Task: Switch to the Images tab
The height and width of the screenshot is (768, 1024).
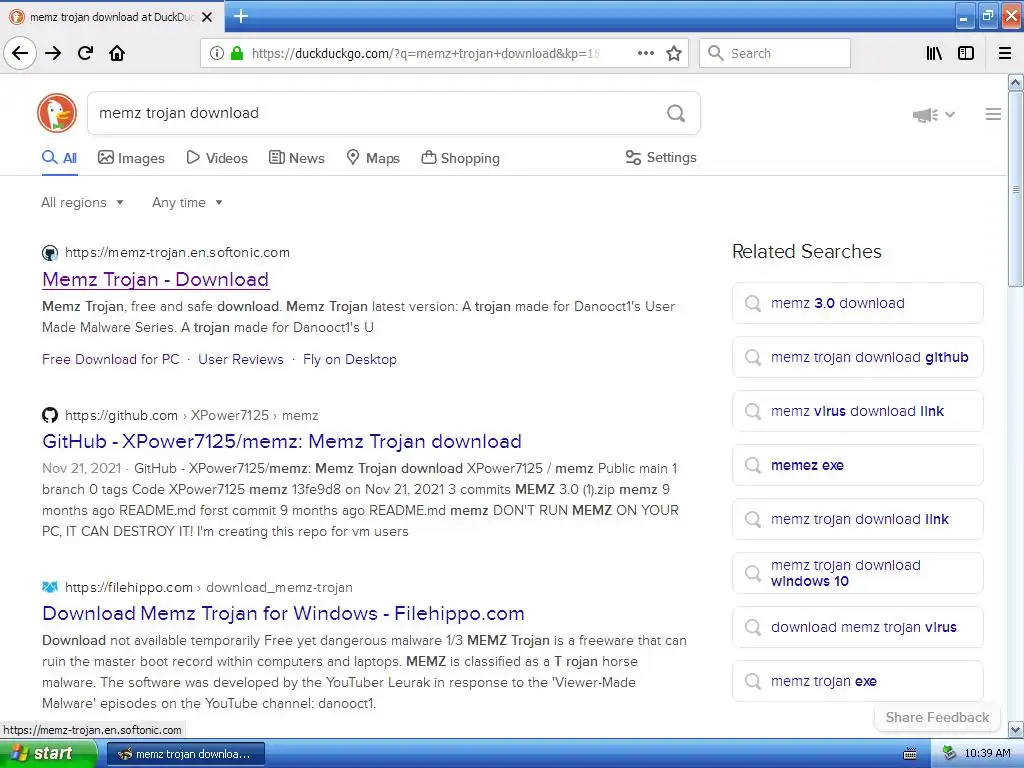Action: click(x=131, y=158)
